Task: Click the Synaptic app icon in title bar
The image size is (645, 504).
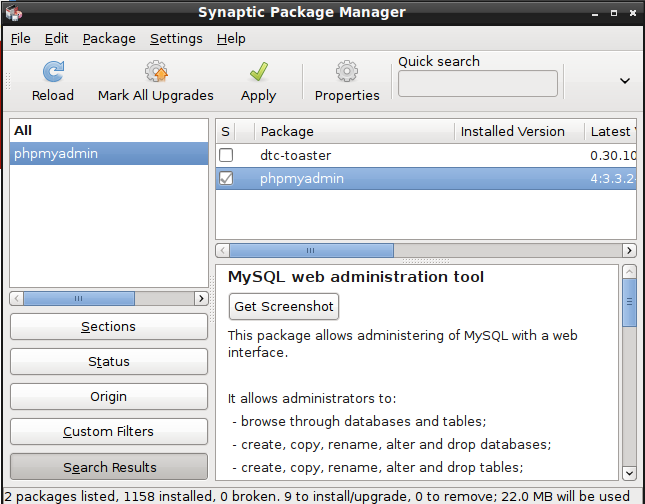Action: (14, 13)
